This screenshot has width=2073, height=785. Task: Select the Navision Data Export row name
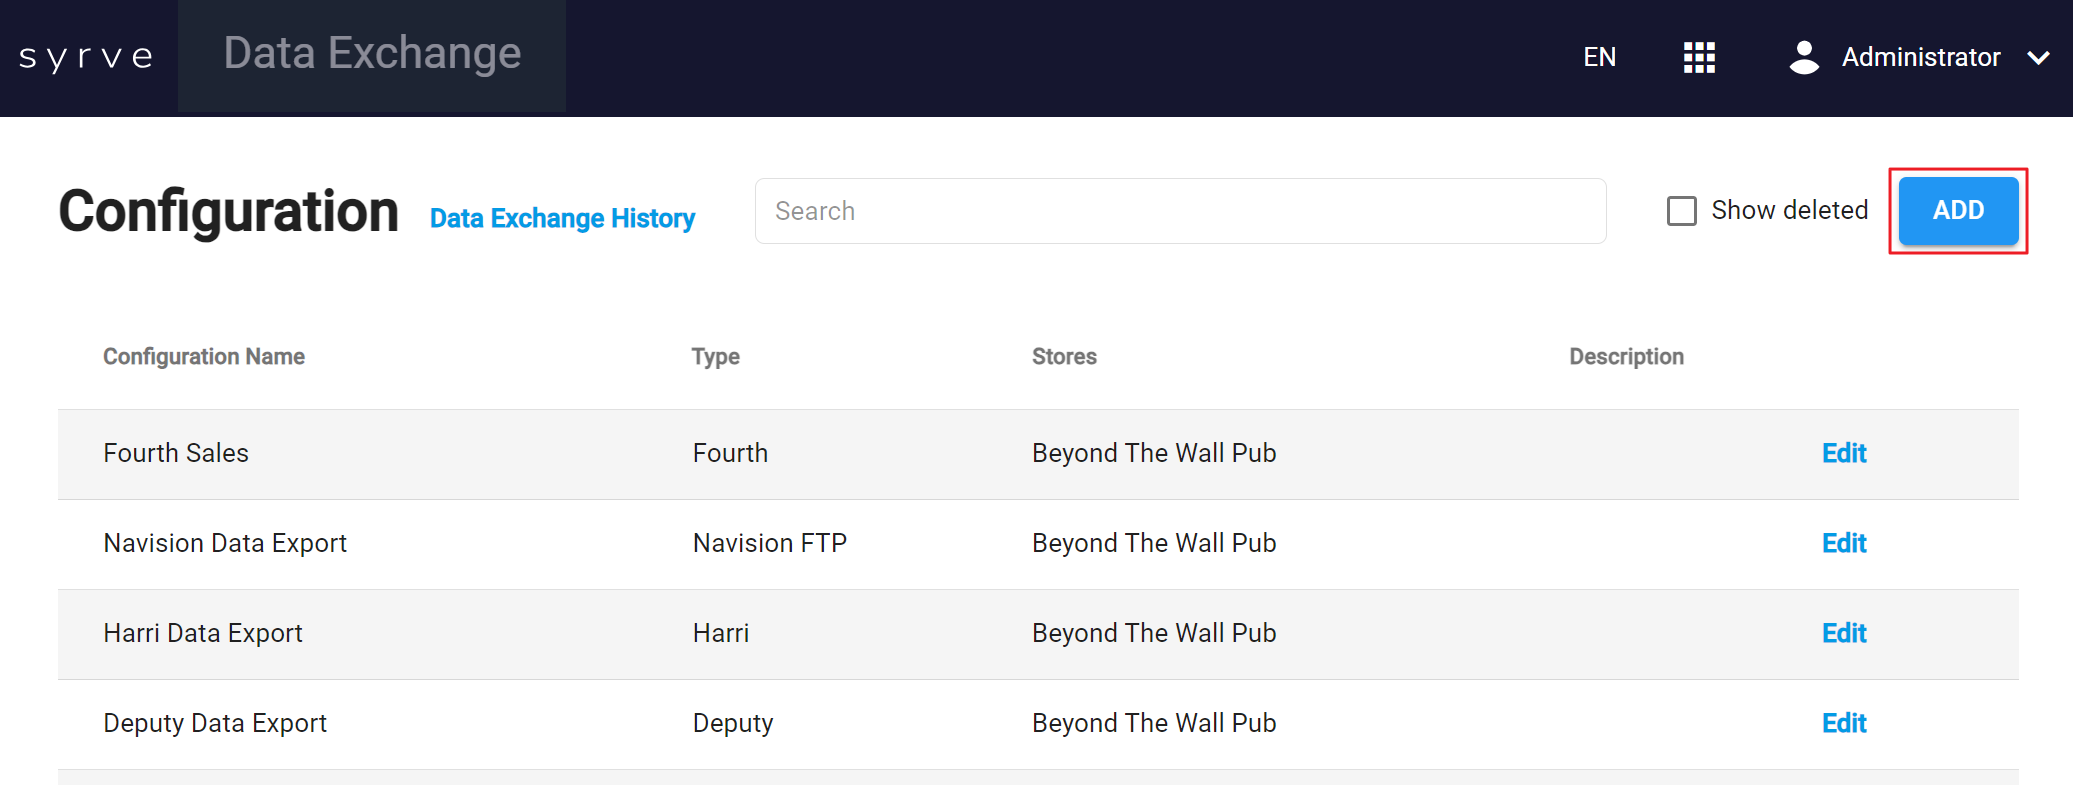(225, 543)
